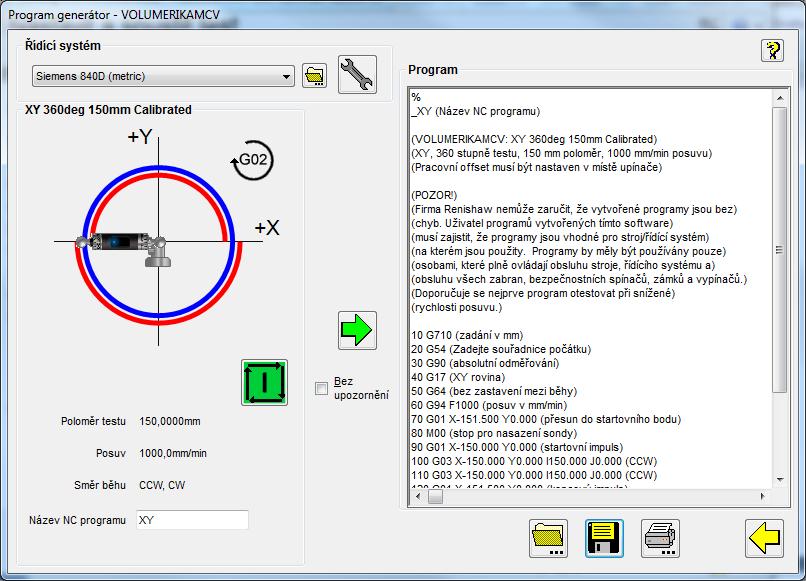The width and height of the screenshot is (806, 581).
Task: Print the program with printer icon
Action: point(661,538)
